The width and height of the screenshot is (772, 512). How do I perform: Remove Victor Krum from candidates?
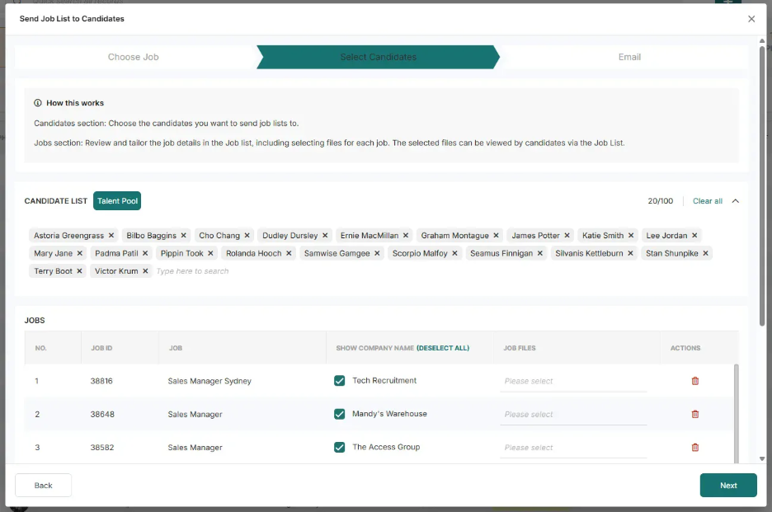pos(145,272)
